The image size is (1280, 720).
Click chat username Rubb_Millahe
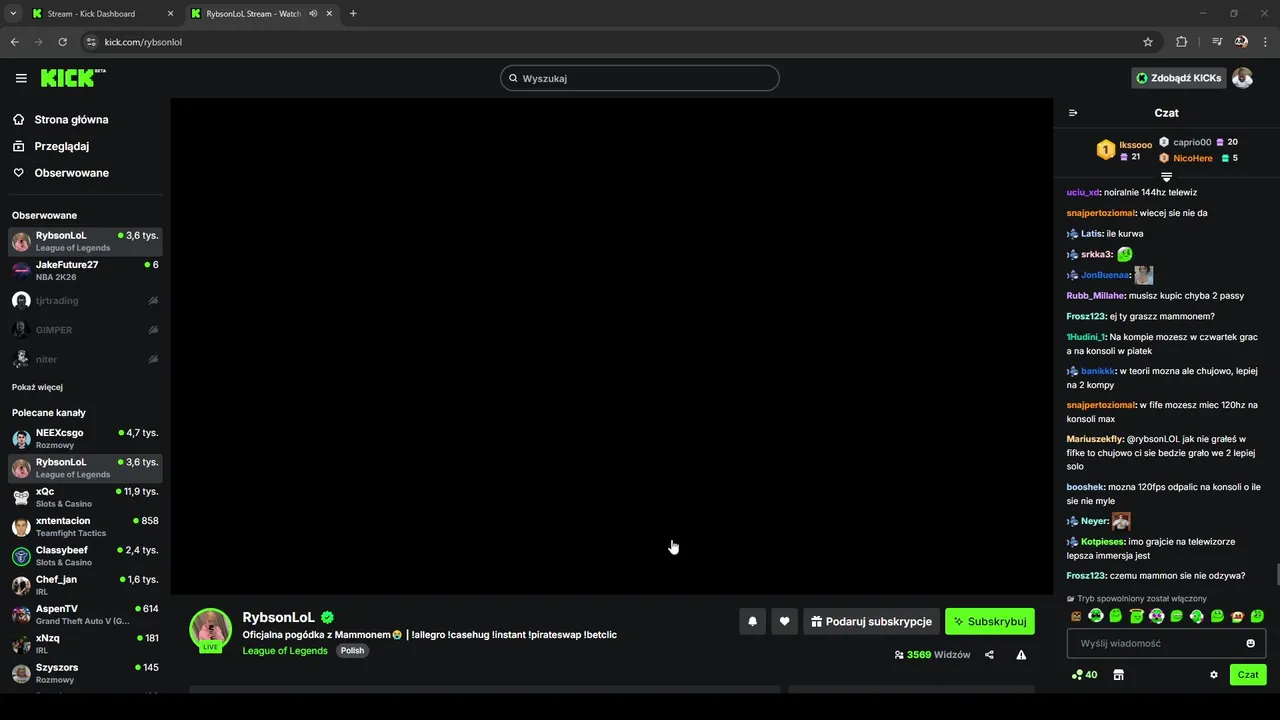coord(1096,296)
